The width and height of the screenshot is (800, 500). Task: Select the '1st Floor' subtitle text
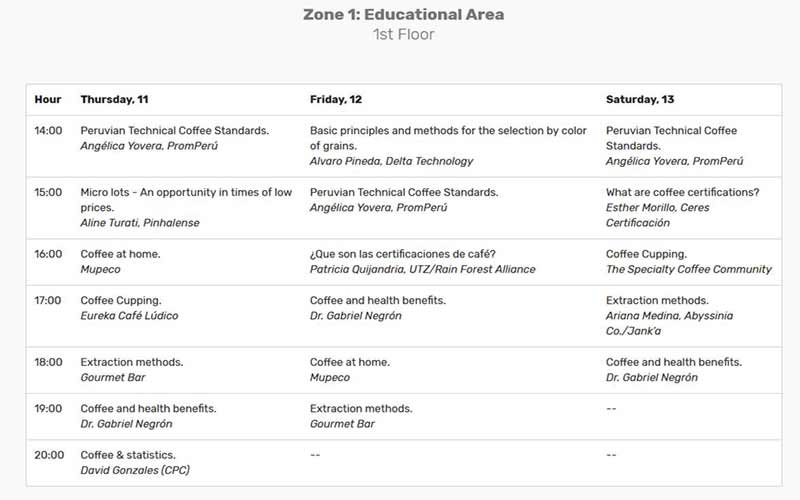(404, 34)
